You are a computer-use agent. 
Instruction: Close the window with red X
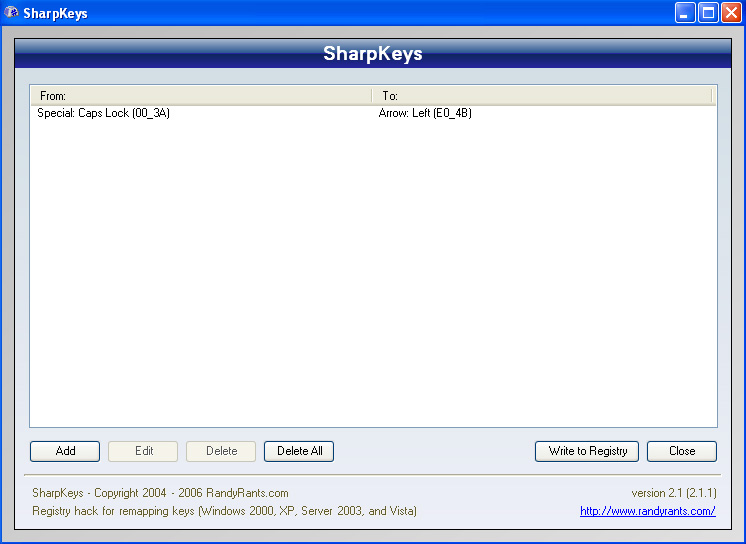coord(731,13)
